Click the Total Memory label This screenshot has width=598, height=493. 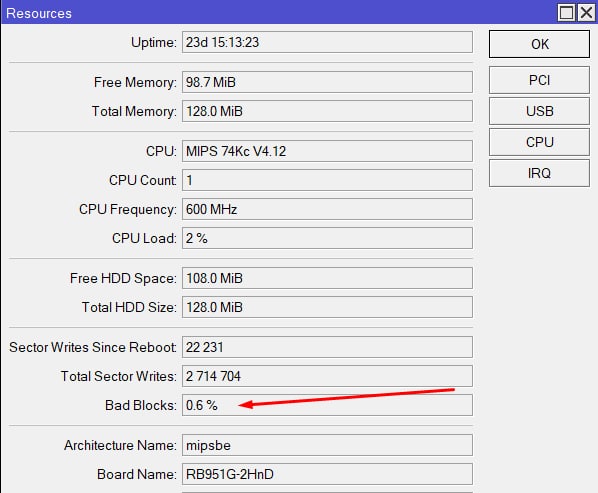tap(134, 111)
